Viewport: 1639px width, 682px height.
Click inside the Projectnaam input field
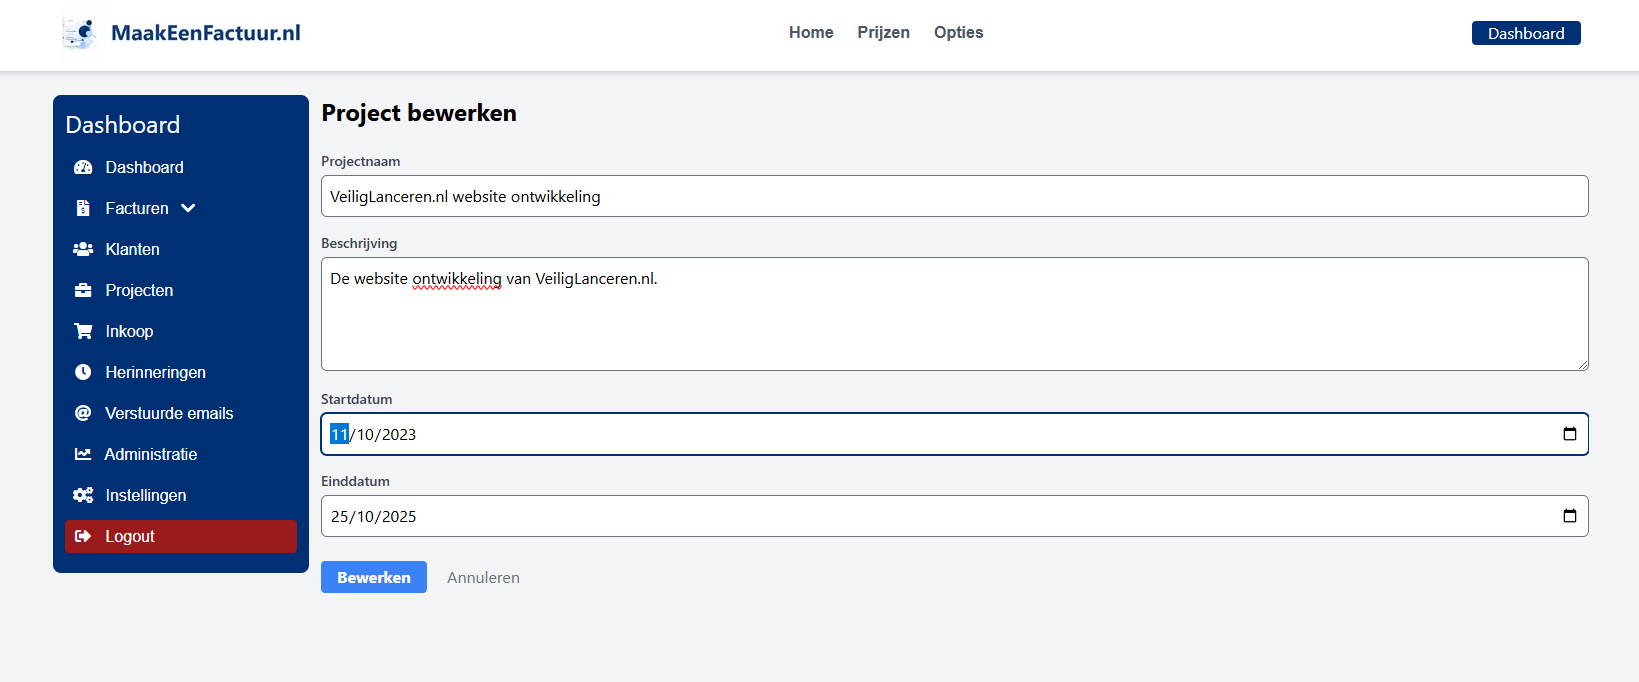pyautogui.click(x=954, y=196)
